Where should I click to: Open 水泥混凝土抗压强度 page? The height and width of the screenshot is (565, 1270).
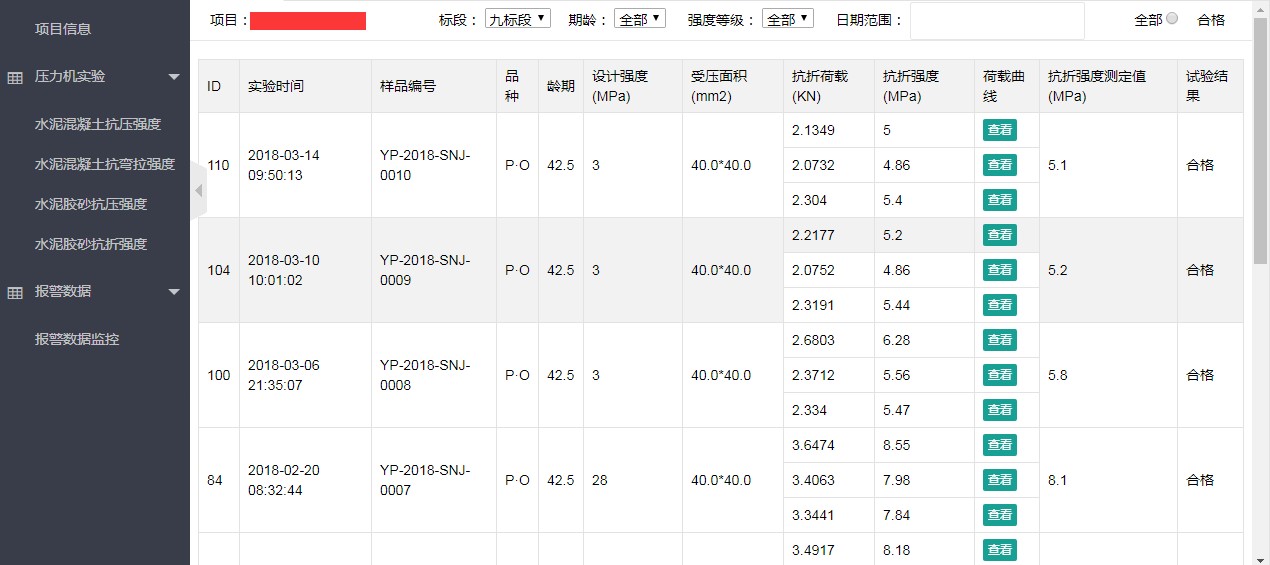click(x=98, y=124)
